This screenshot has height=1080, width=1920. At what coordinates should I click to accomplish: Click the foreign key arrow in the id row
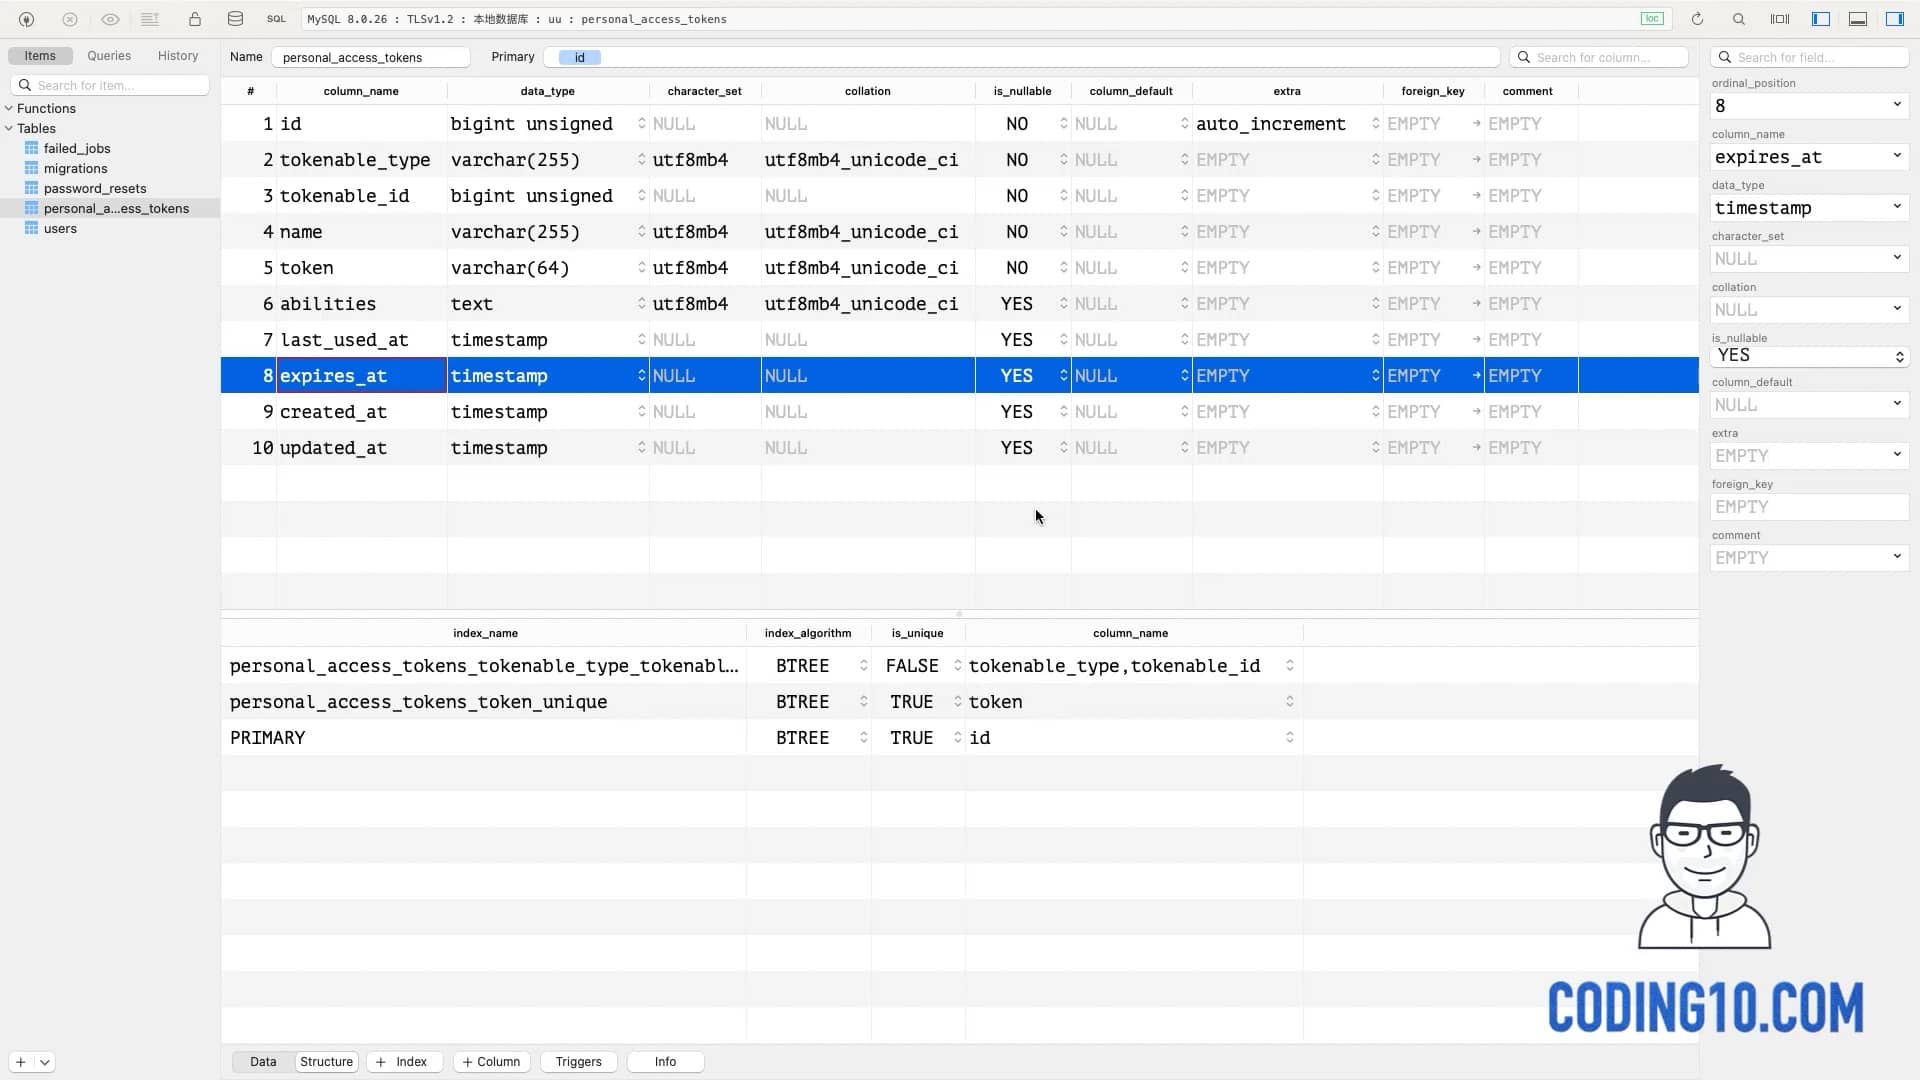tap(1476, 123)
